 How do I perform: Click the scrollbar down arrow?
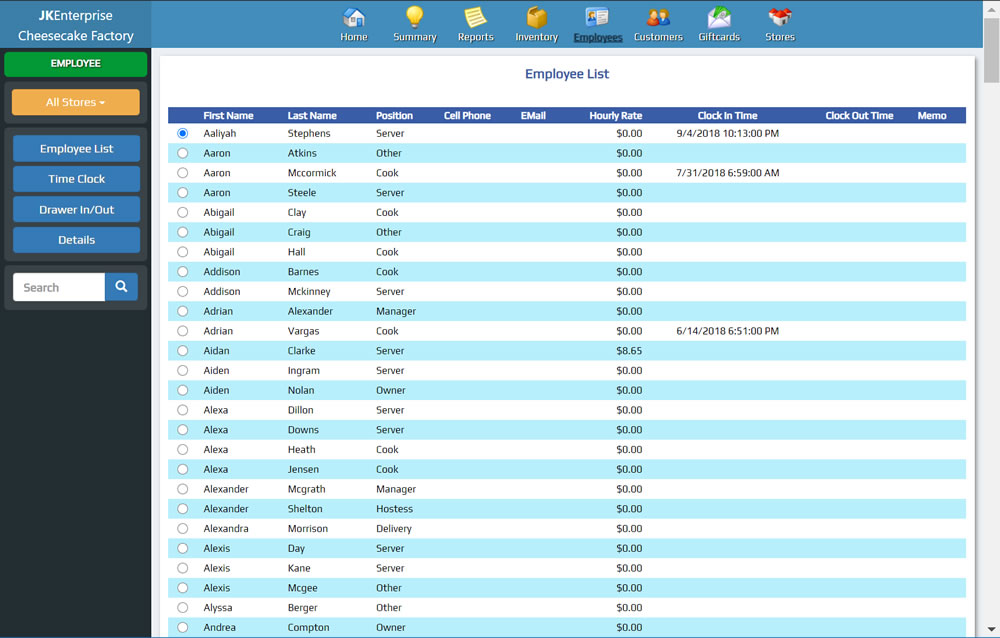[991, 630]
